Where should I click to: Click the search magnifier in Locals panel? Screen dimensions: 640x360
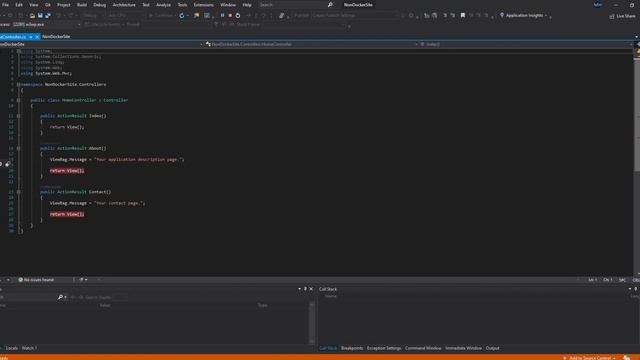click(x=60, y=297)
